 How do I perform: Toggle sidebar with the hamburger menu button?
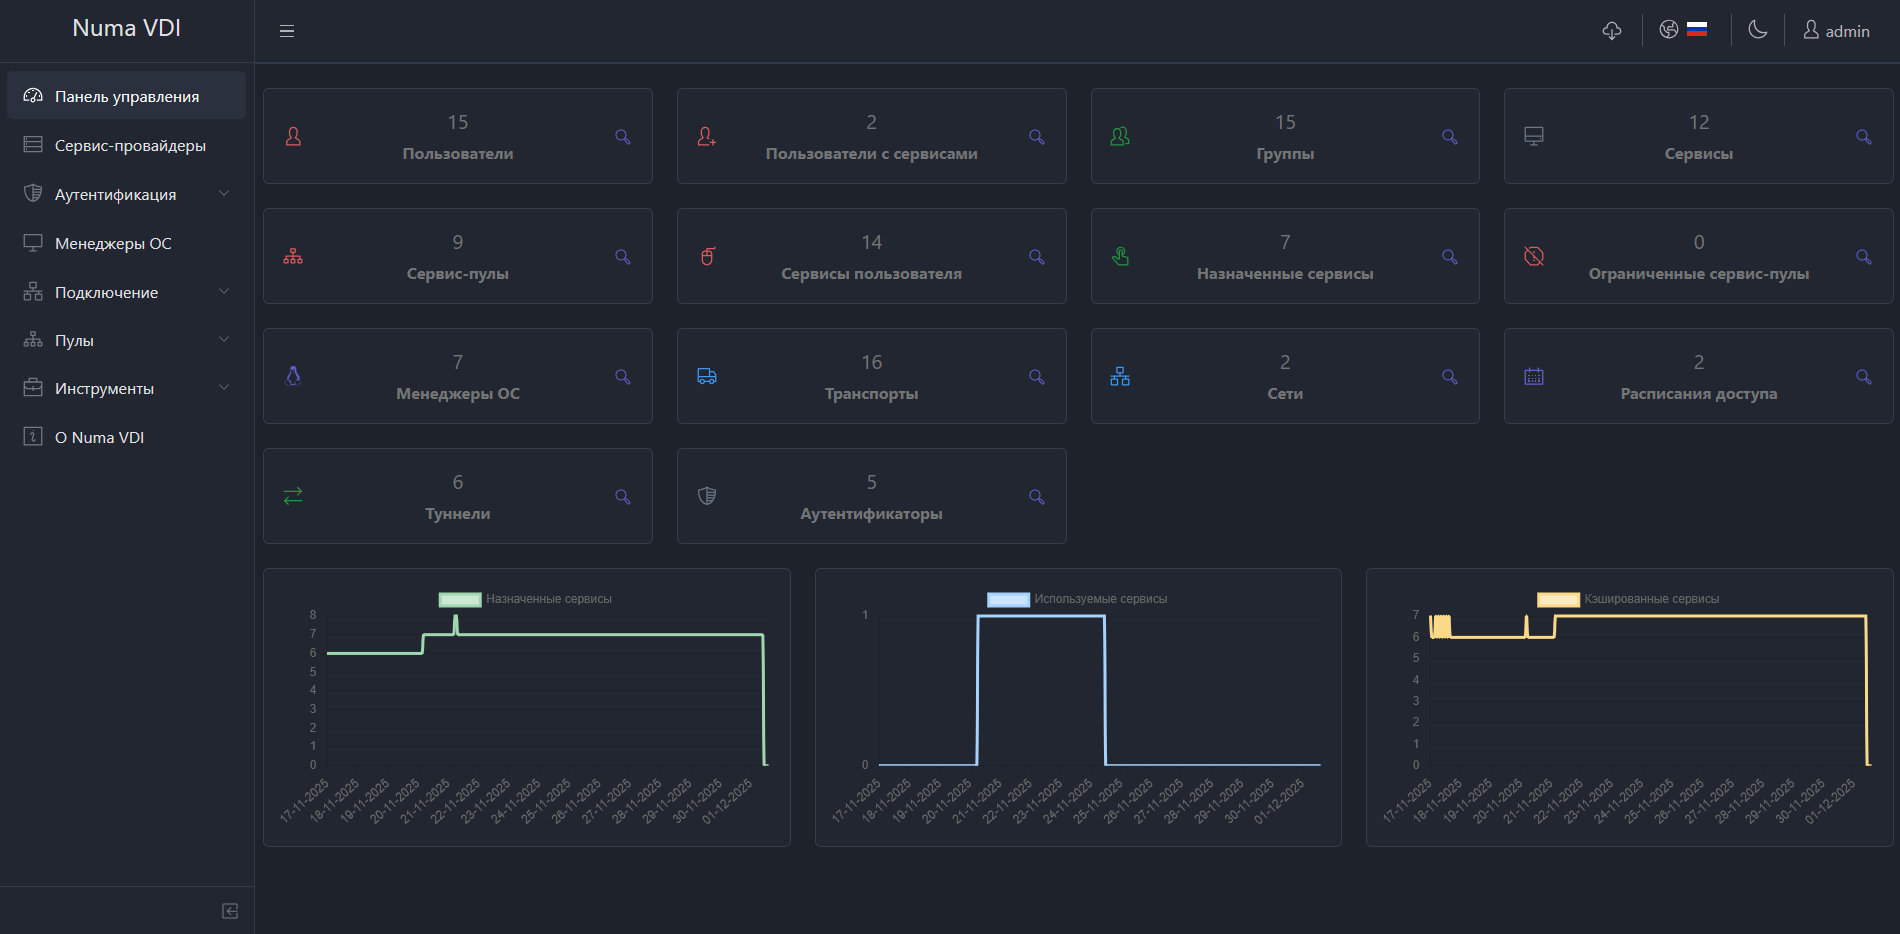(x=287, y=31)
